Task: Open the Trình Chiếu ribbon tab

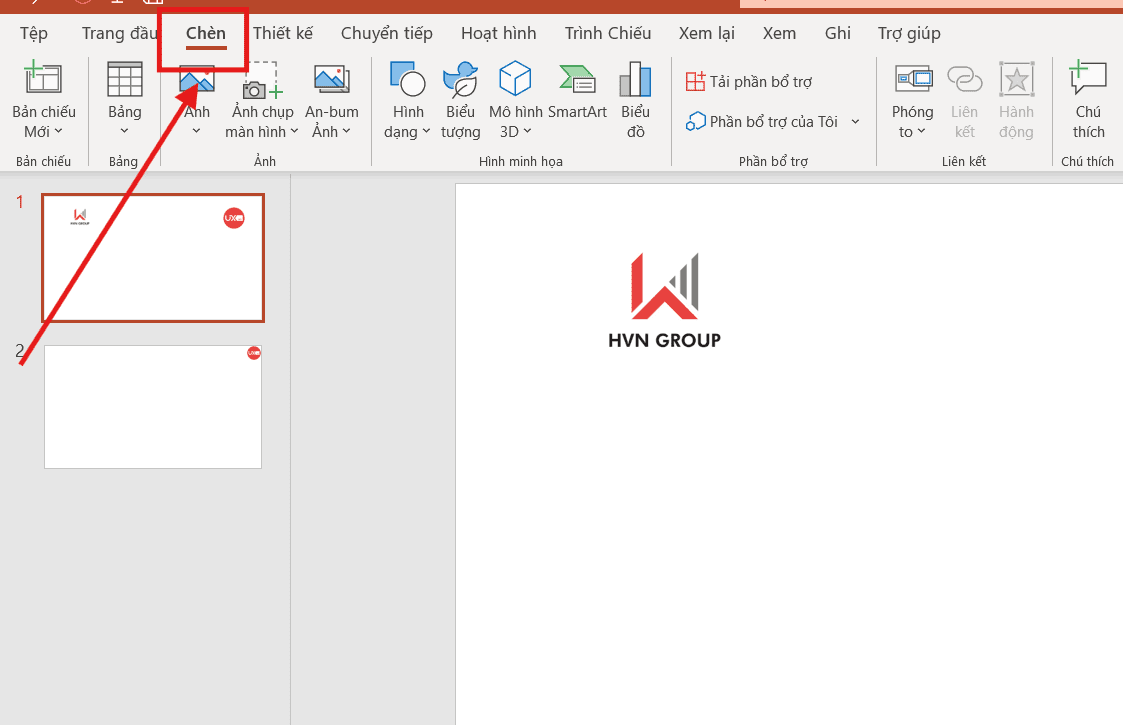Action: (x=607, y=32)
